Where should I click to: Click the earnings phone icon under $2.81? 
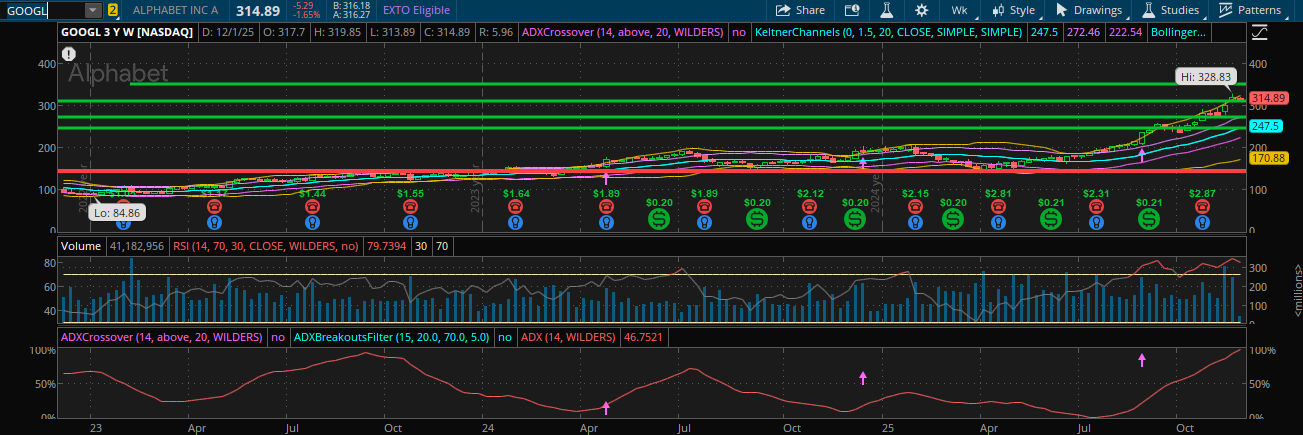(x=998, y=206)
